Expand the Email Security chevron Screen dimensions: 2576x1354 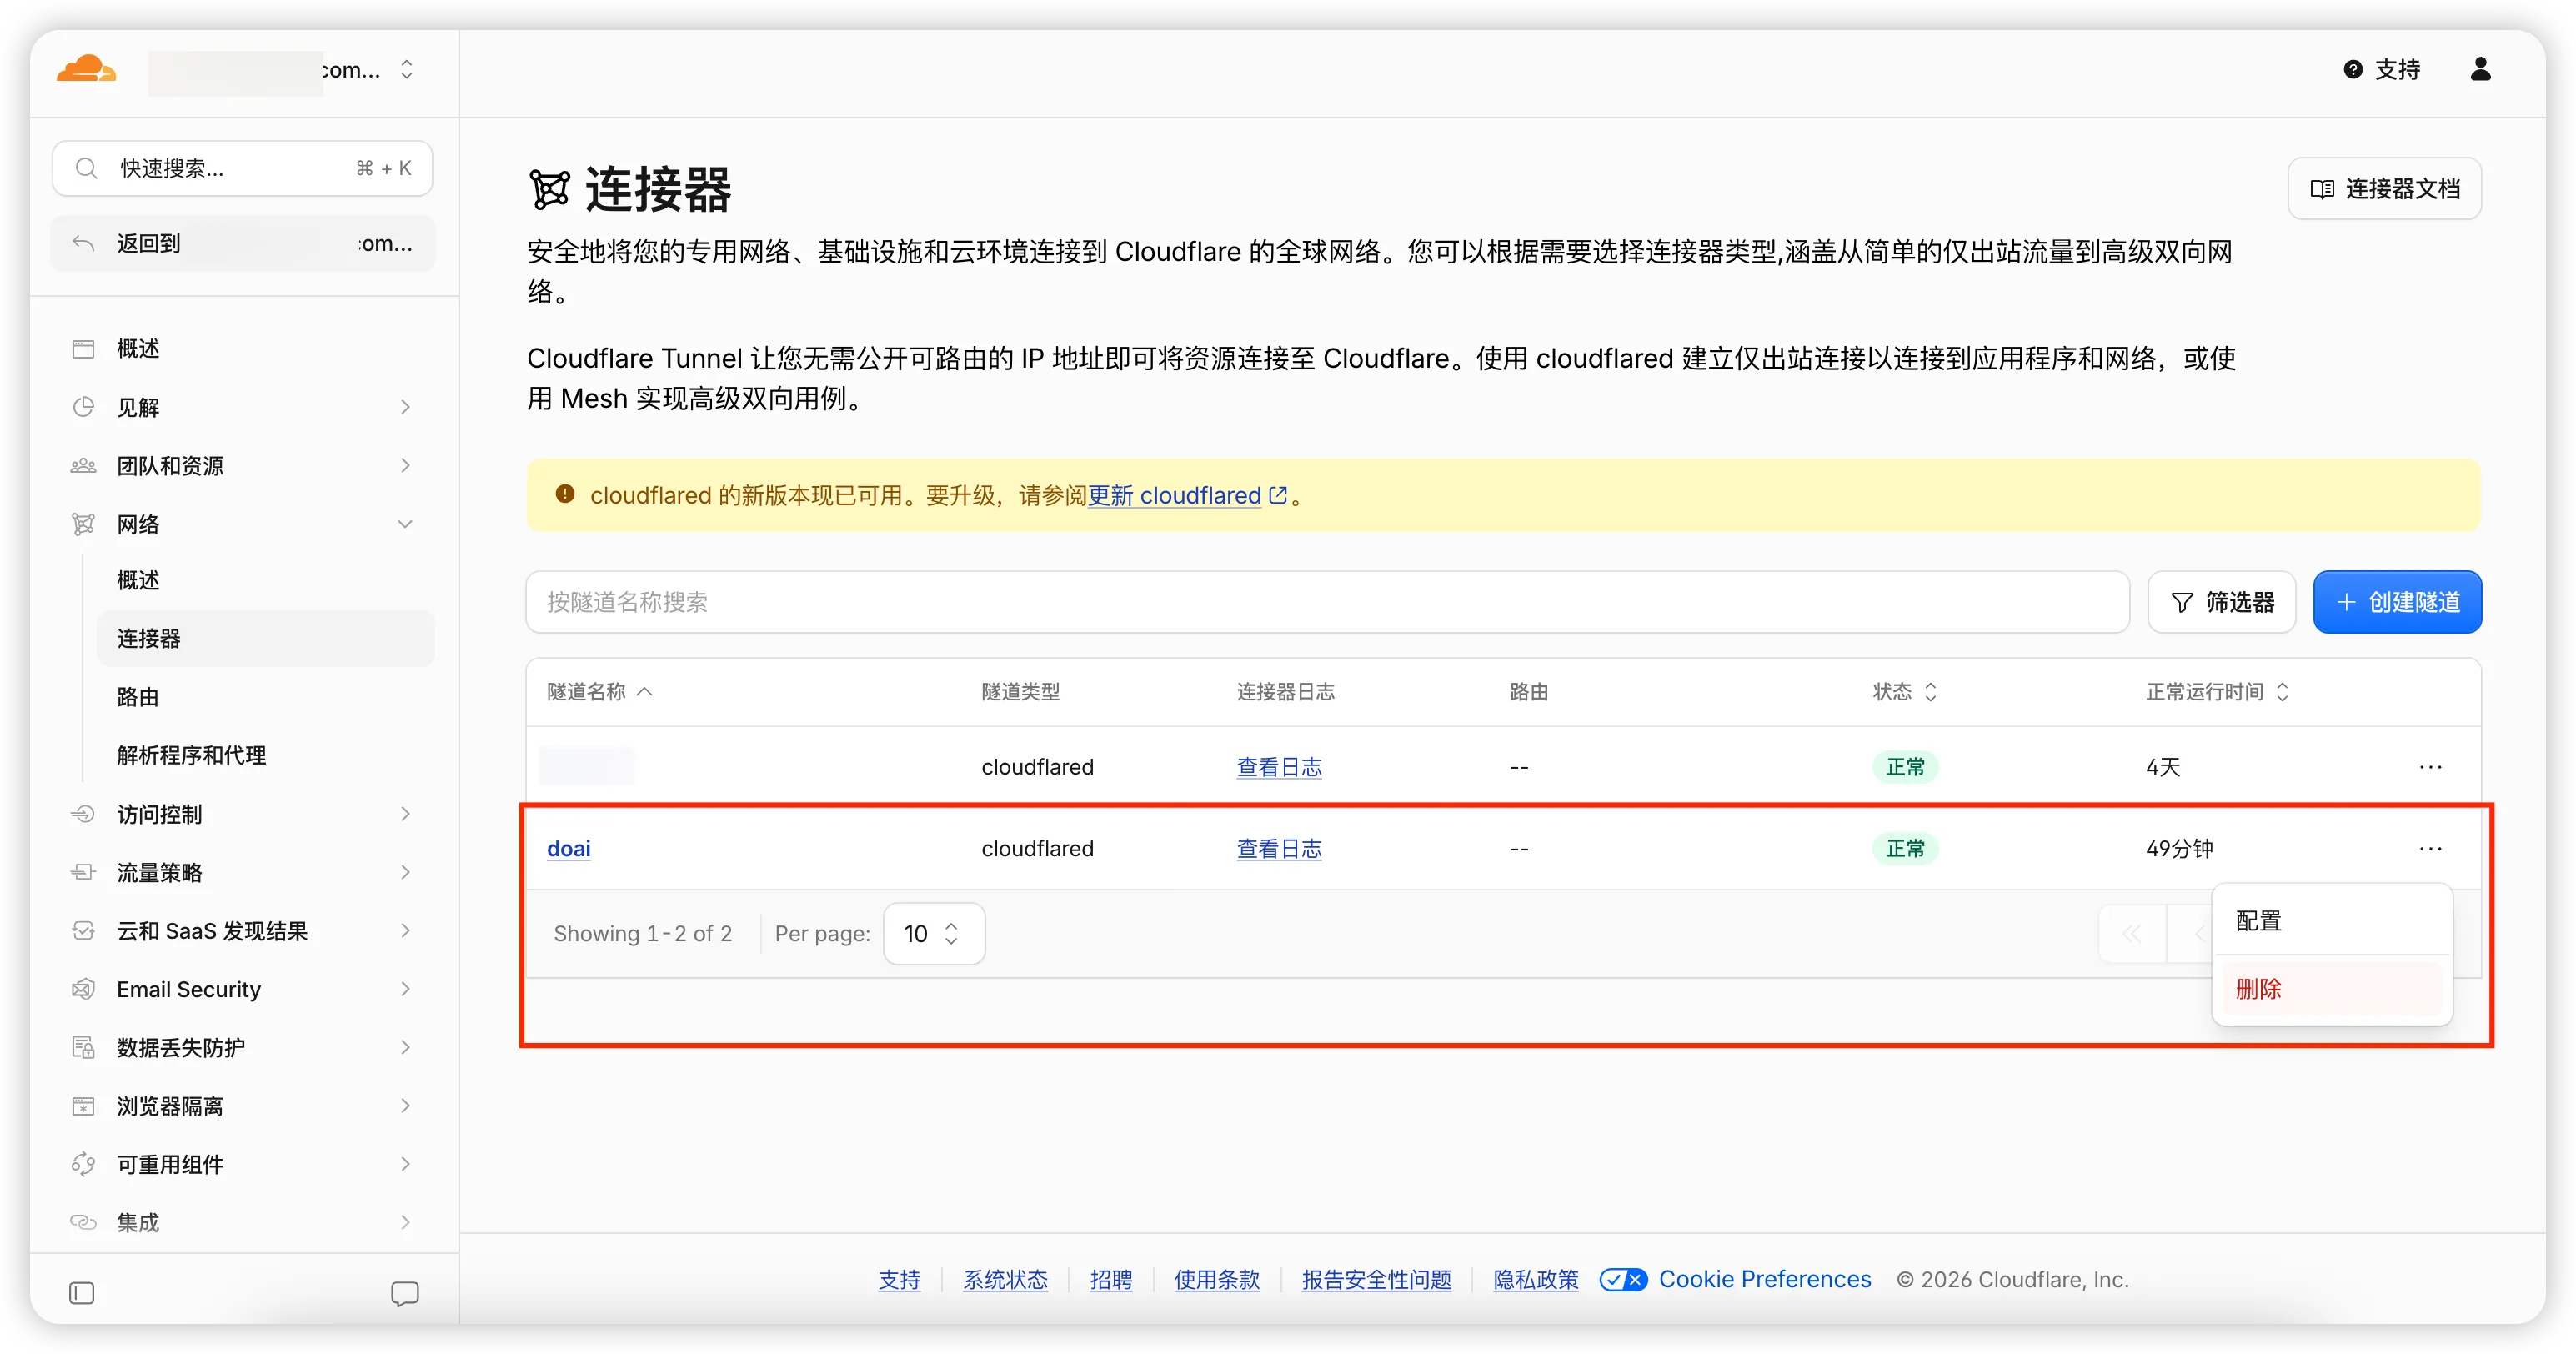405,989
